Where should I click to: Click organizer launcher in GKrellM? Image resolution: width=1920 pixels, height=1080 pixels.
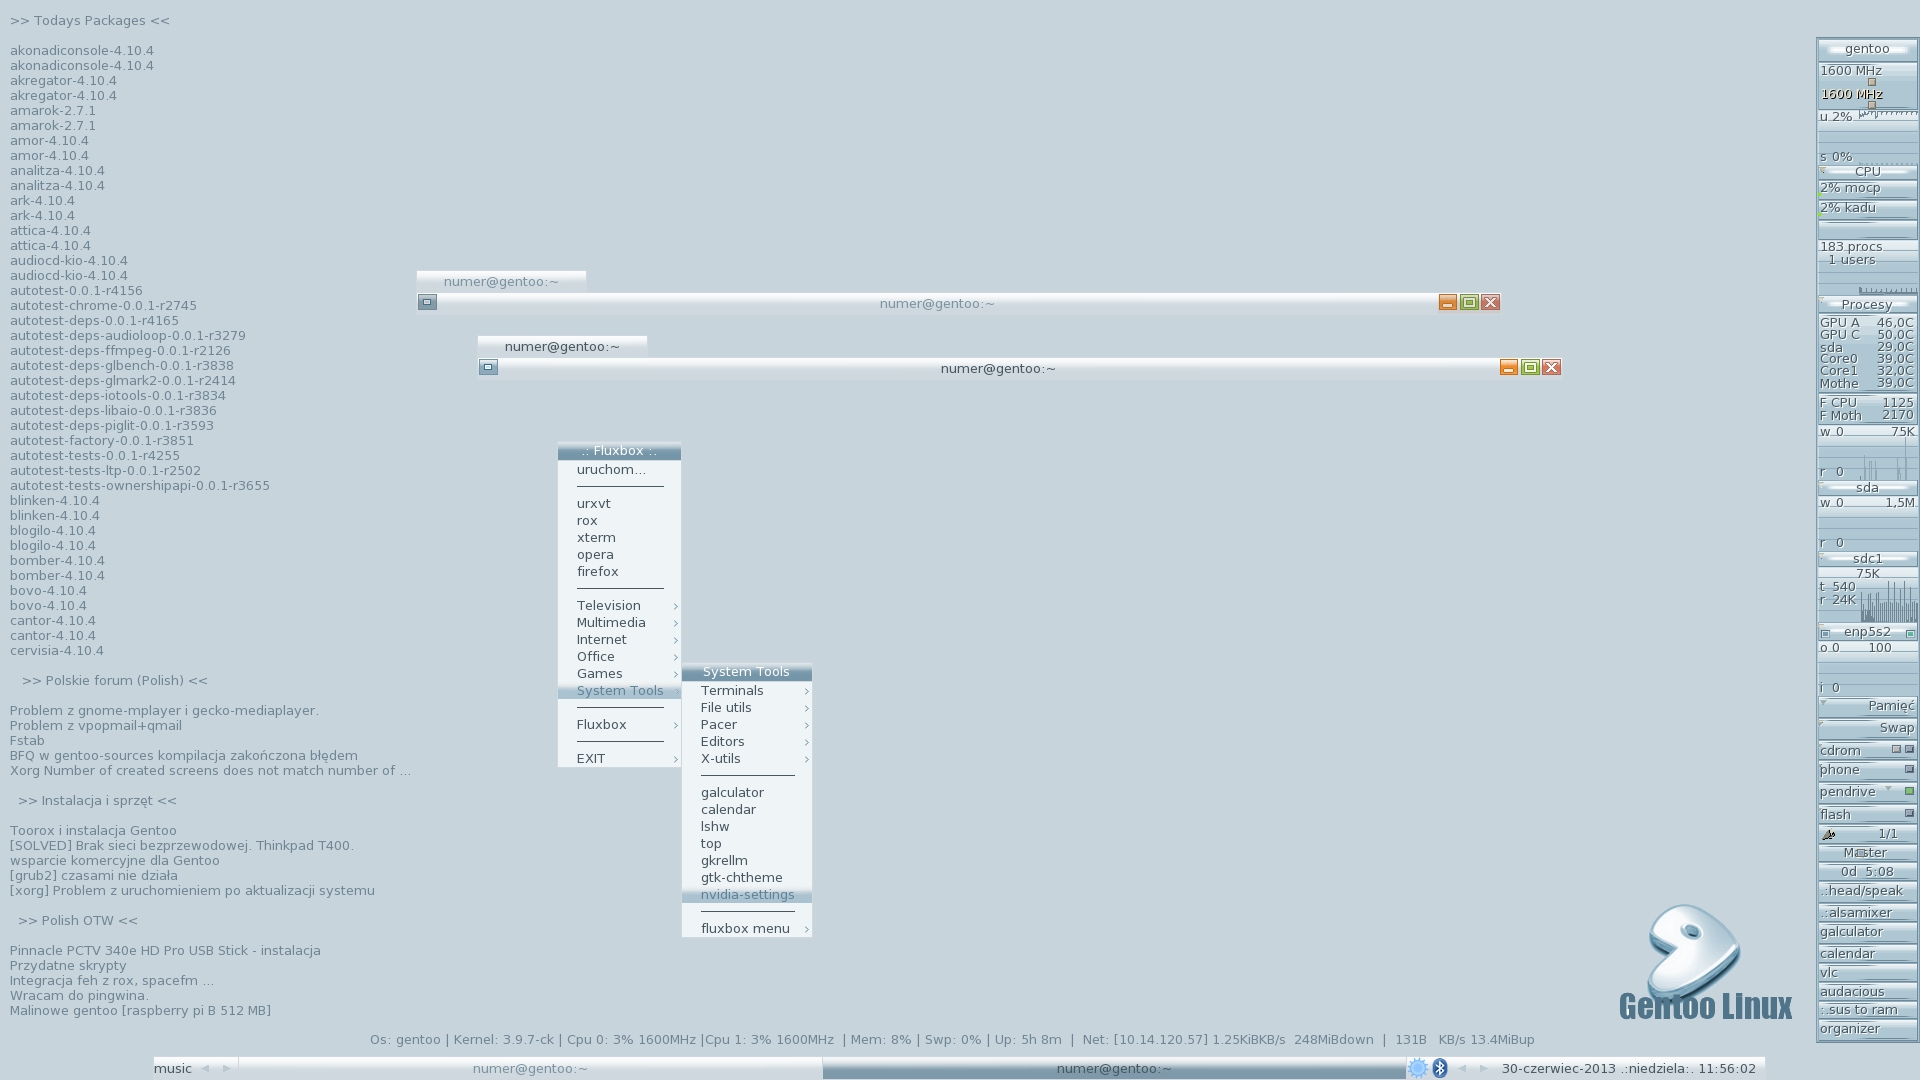[1867, 1028]
